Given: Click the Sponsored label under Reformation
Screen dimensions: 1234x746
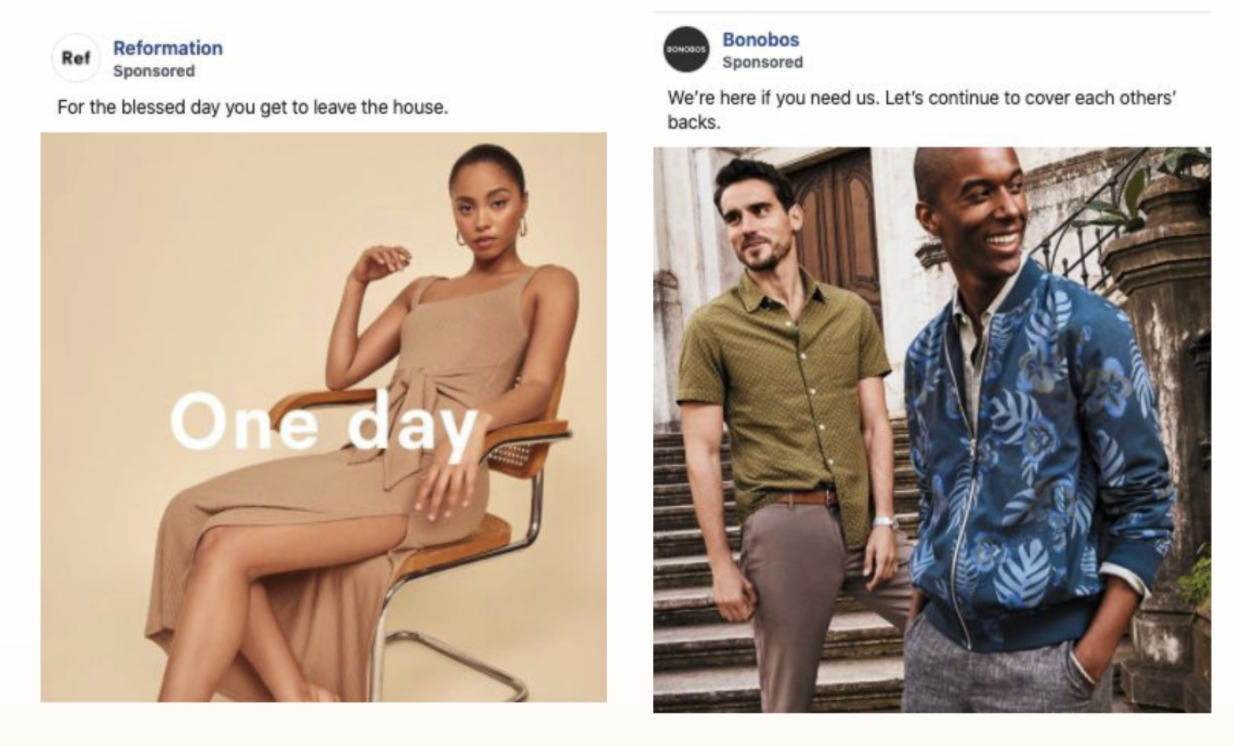Looking at the screenshot, I should pos(154,71).
